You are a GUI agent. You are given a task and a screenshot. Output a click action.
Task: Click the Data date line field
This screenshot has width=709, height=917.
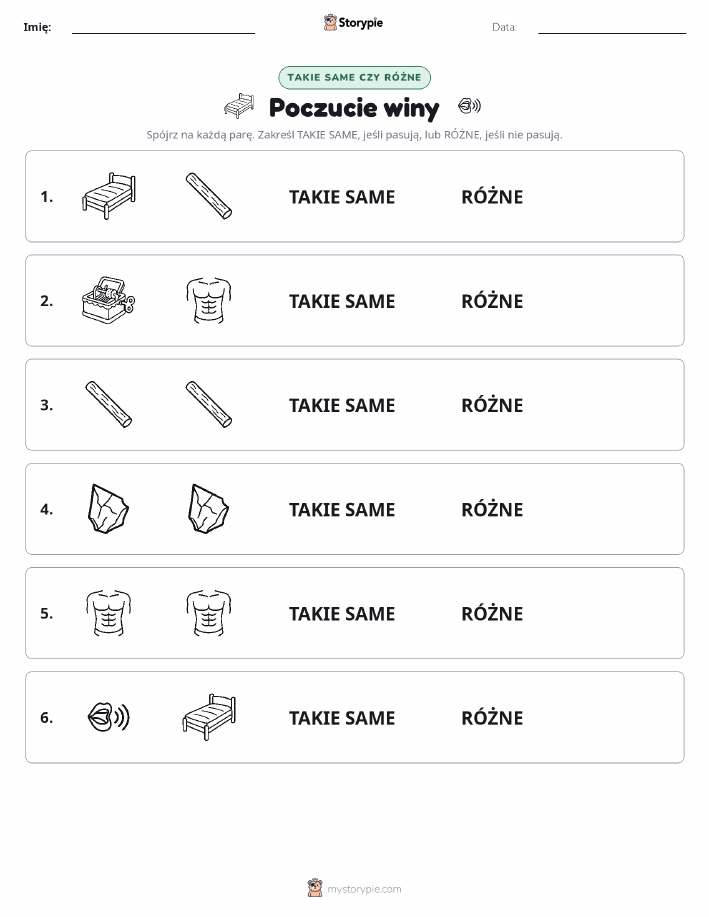tap(612, 27)
